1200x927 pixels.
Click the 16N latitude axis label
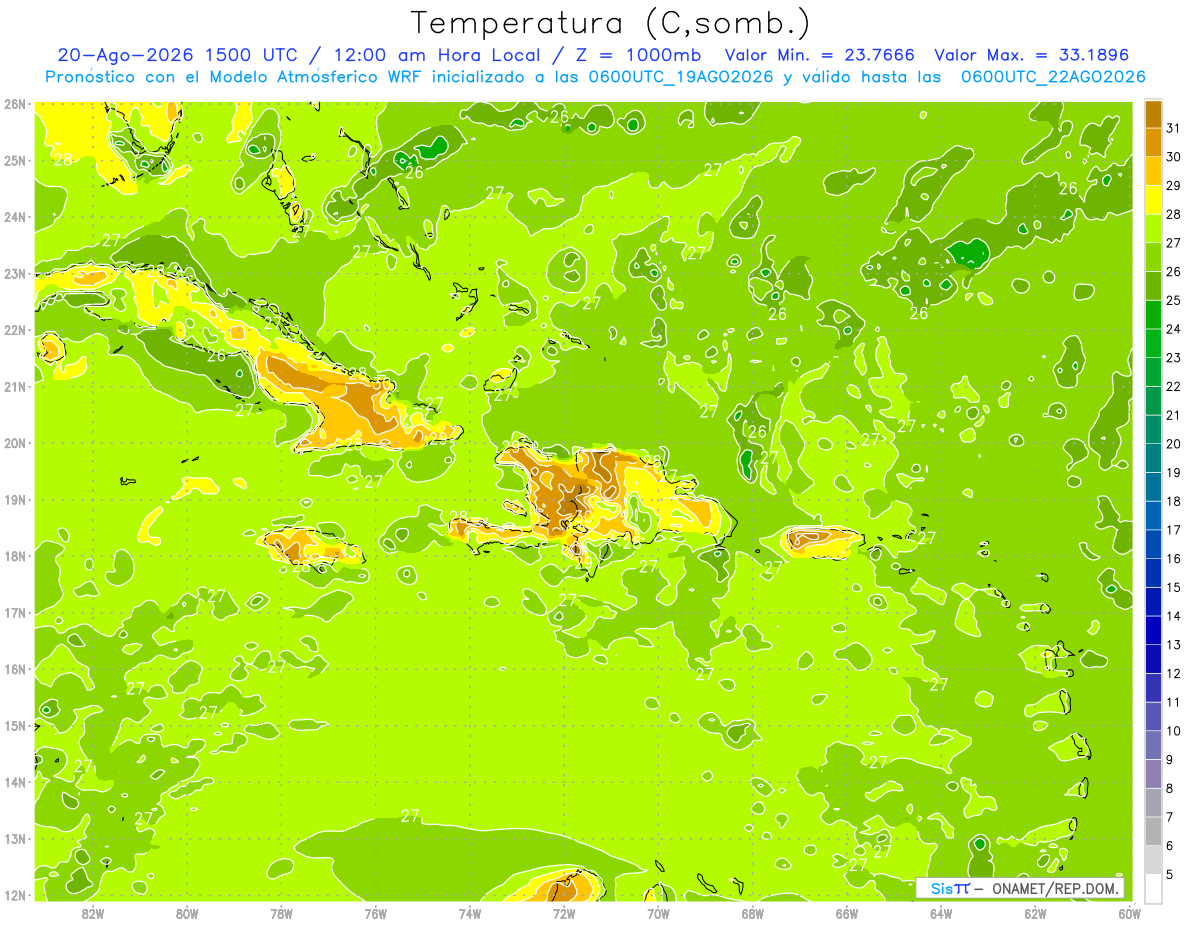click(x=14, y=669)
